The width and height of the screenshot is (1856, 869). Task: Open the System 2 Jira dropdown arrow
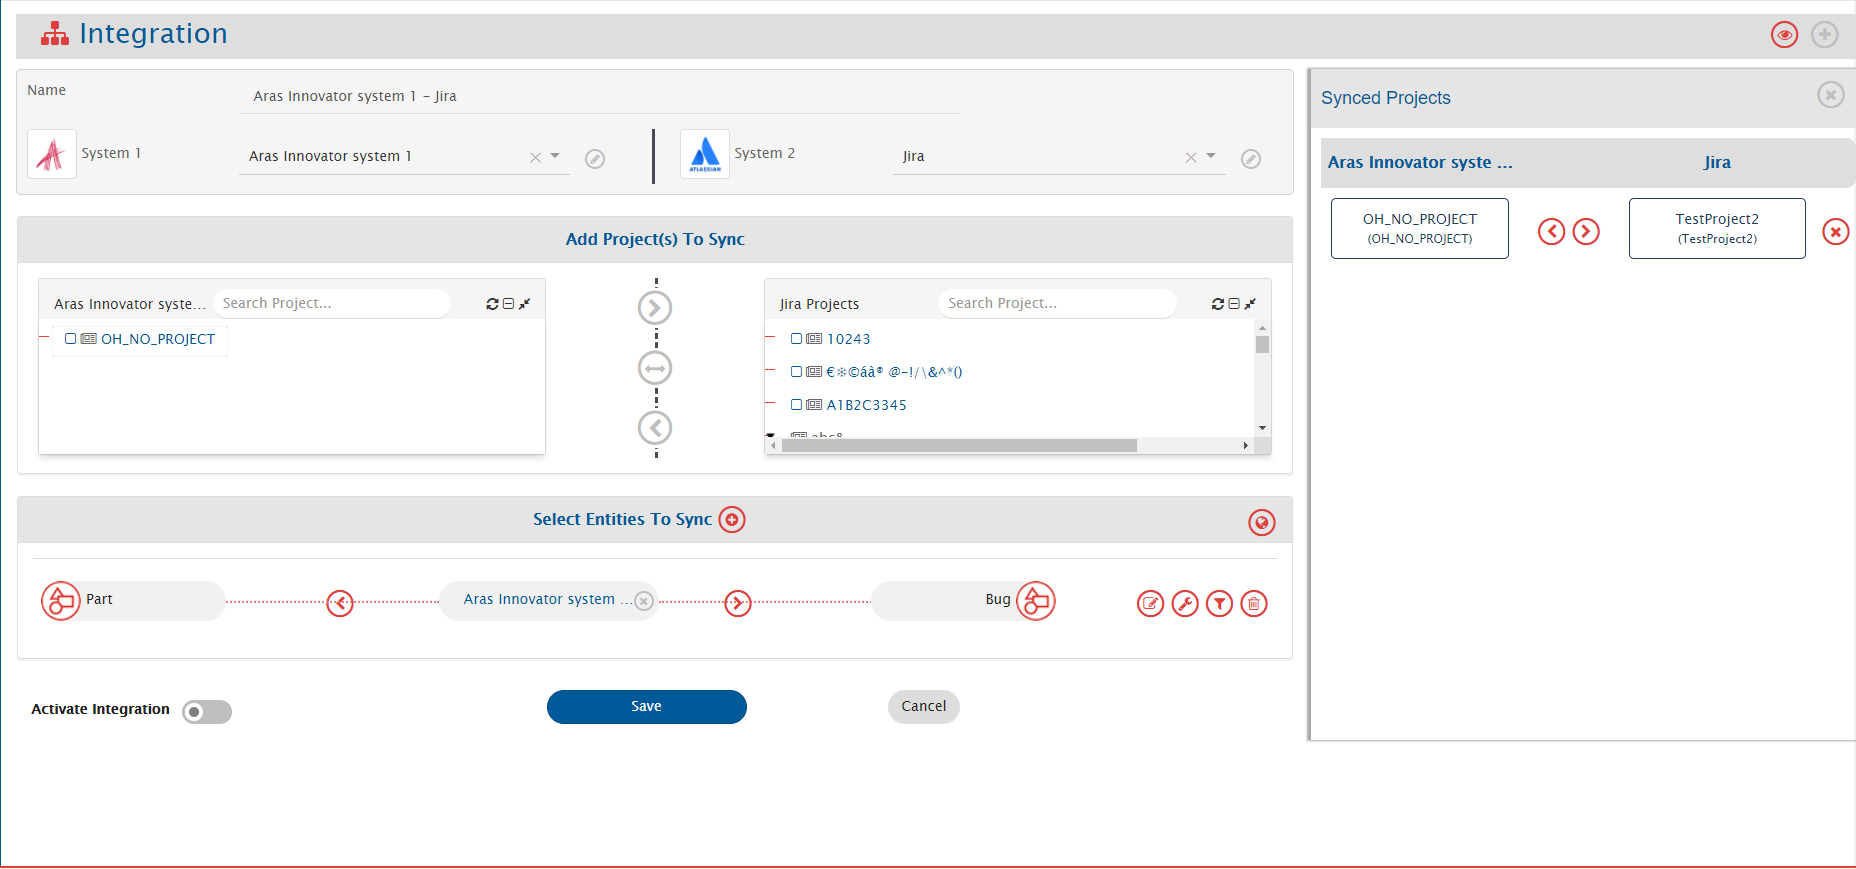click(1211, 156)
